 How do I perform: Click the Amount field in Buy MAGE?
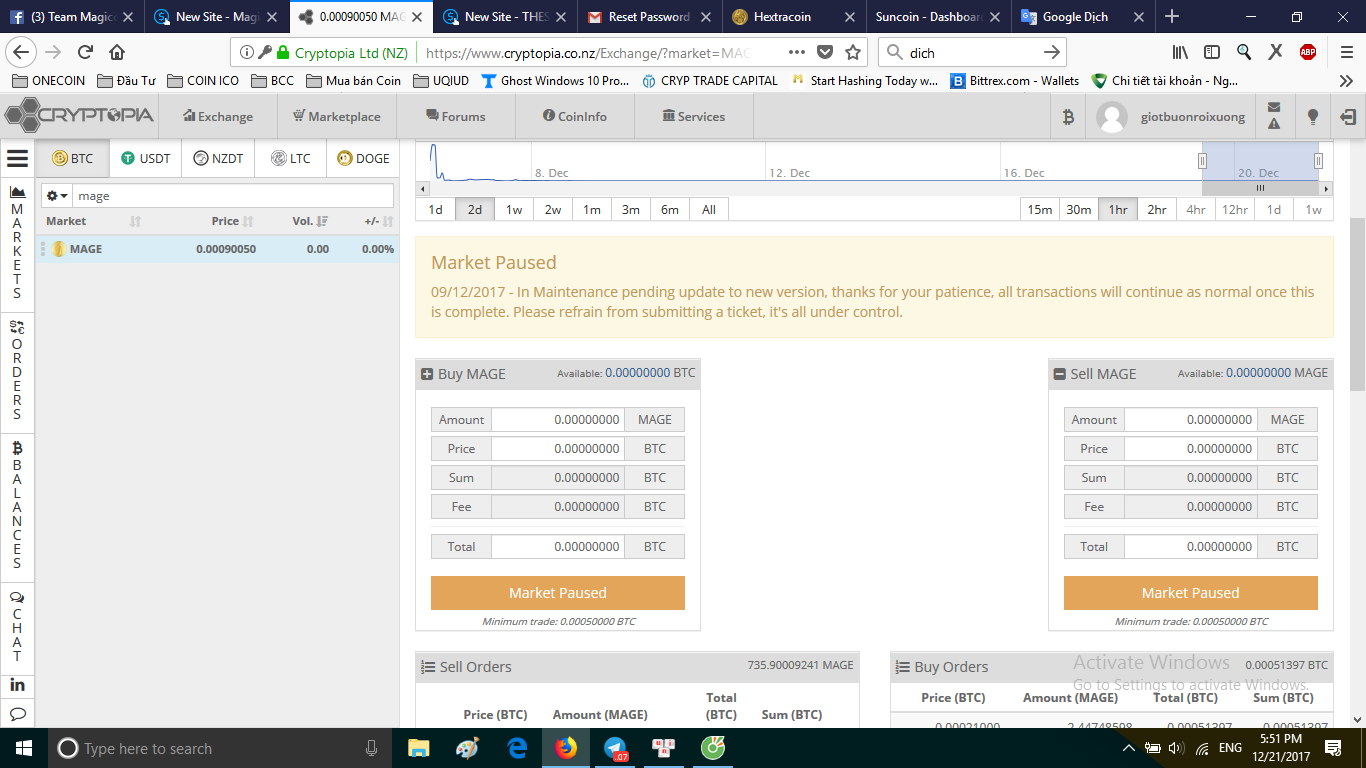pos(558,420)
